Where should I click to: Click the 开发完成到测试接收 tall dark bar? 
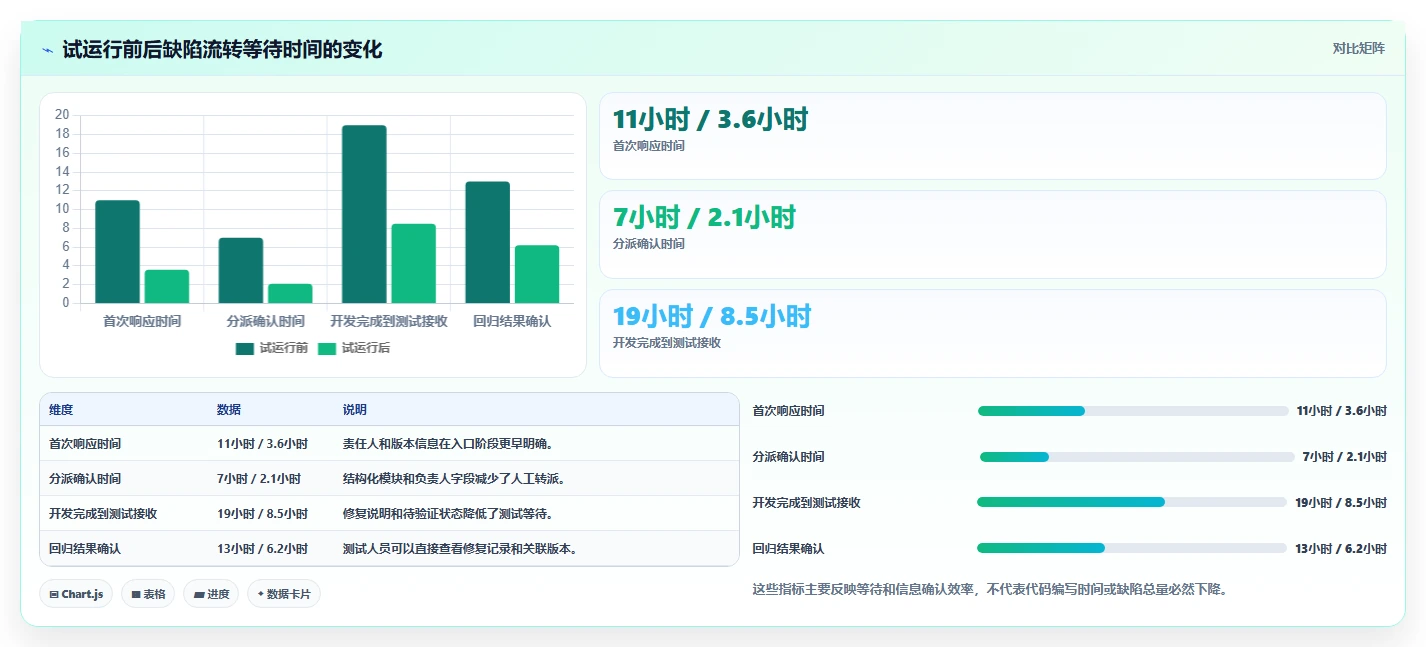tap(364, 214)
